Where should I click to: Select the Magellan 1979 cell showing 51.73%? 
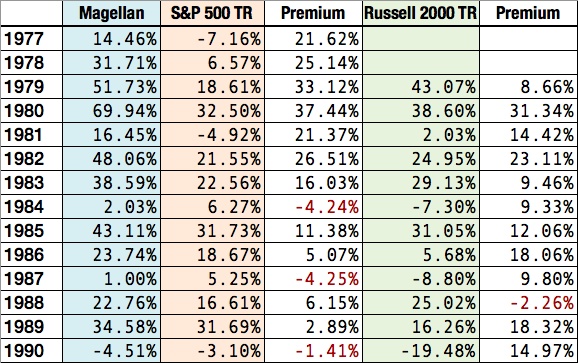click(112, 87)
